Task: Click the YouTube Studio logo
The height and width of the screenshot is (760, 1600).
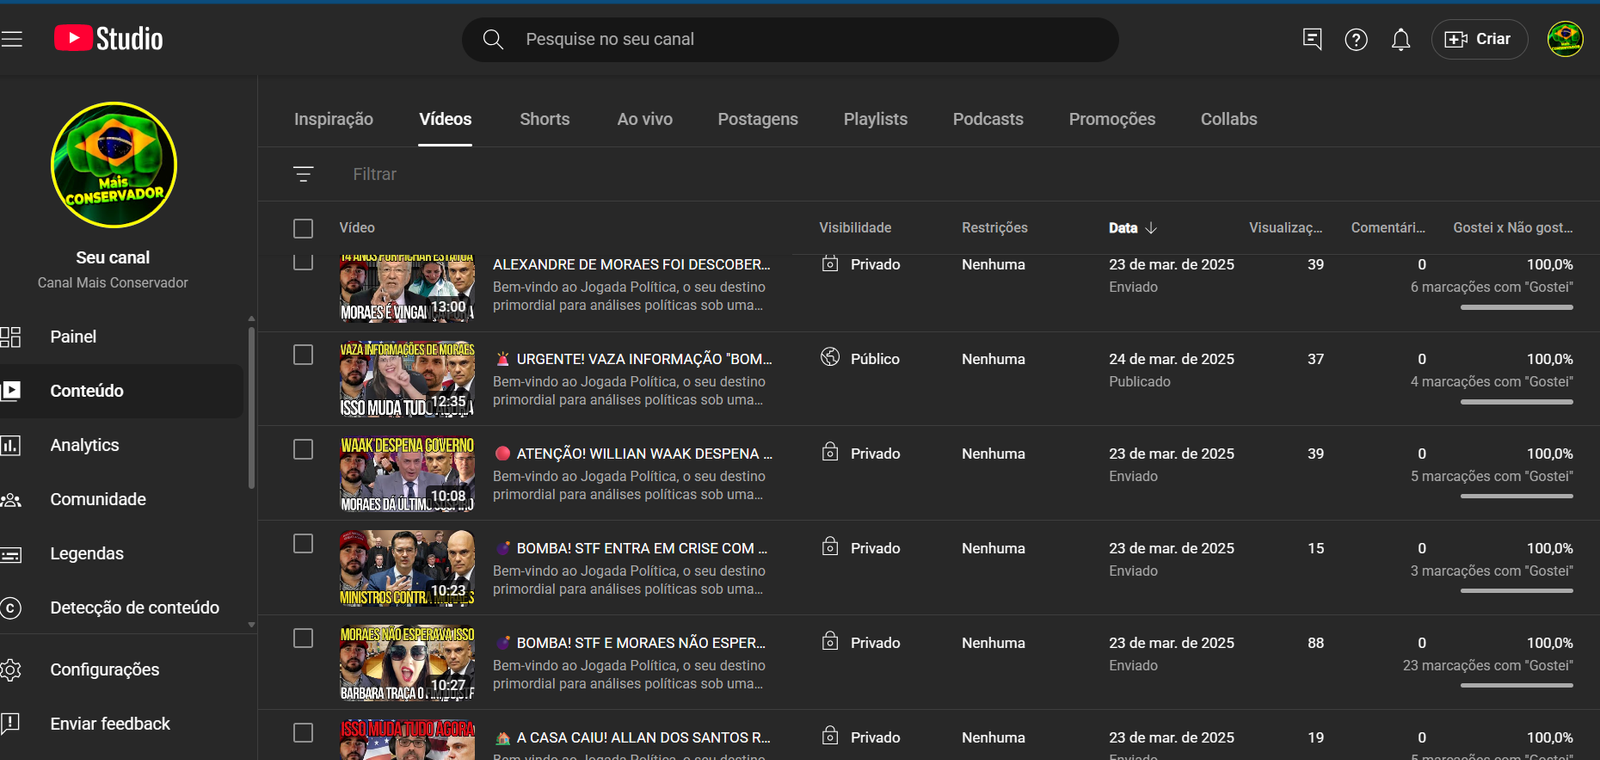Action: 108,39
